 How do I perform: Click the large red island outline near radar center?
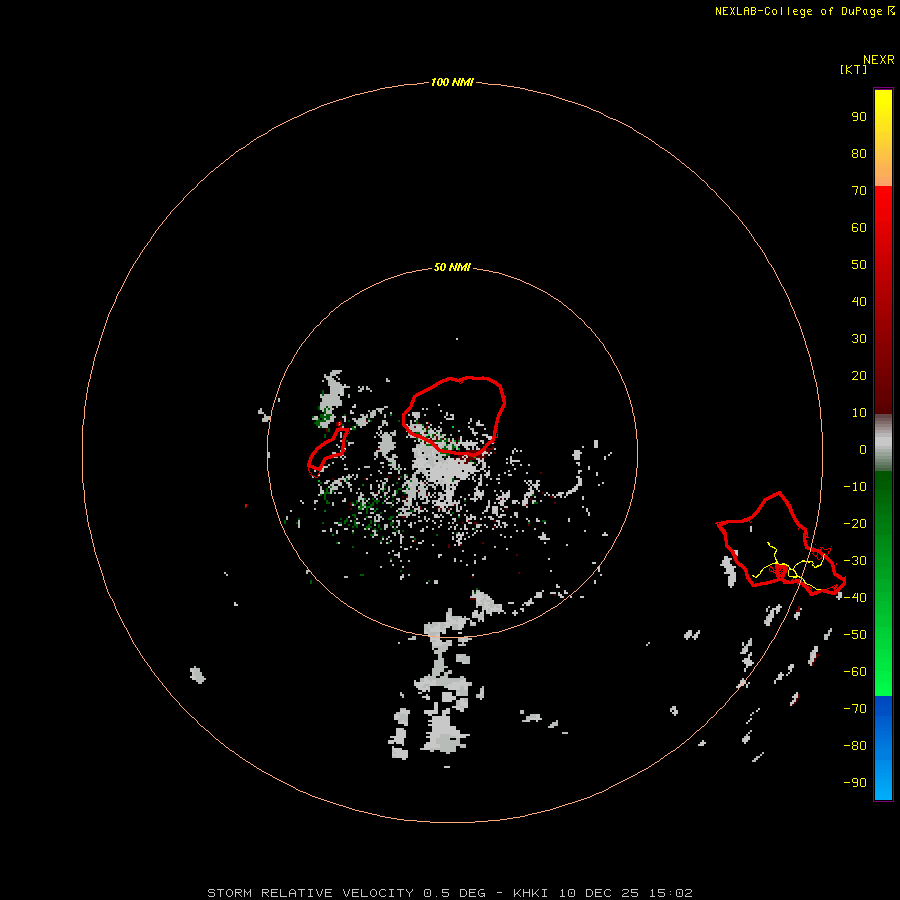[x=453, y=416]
